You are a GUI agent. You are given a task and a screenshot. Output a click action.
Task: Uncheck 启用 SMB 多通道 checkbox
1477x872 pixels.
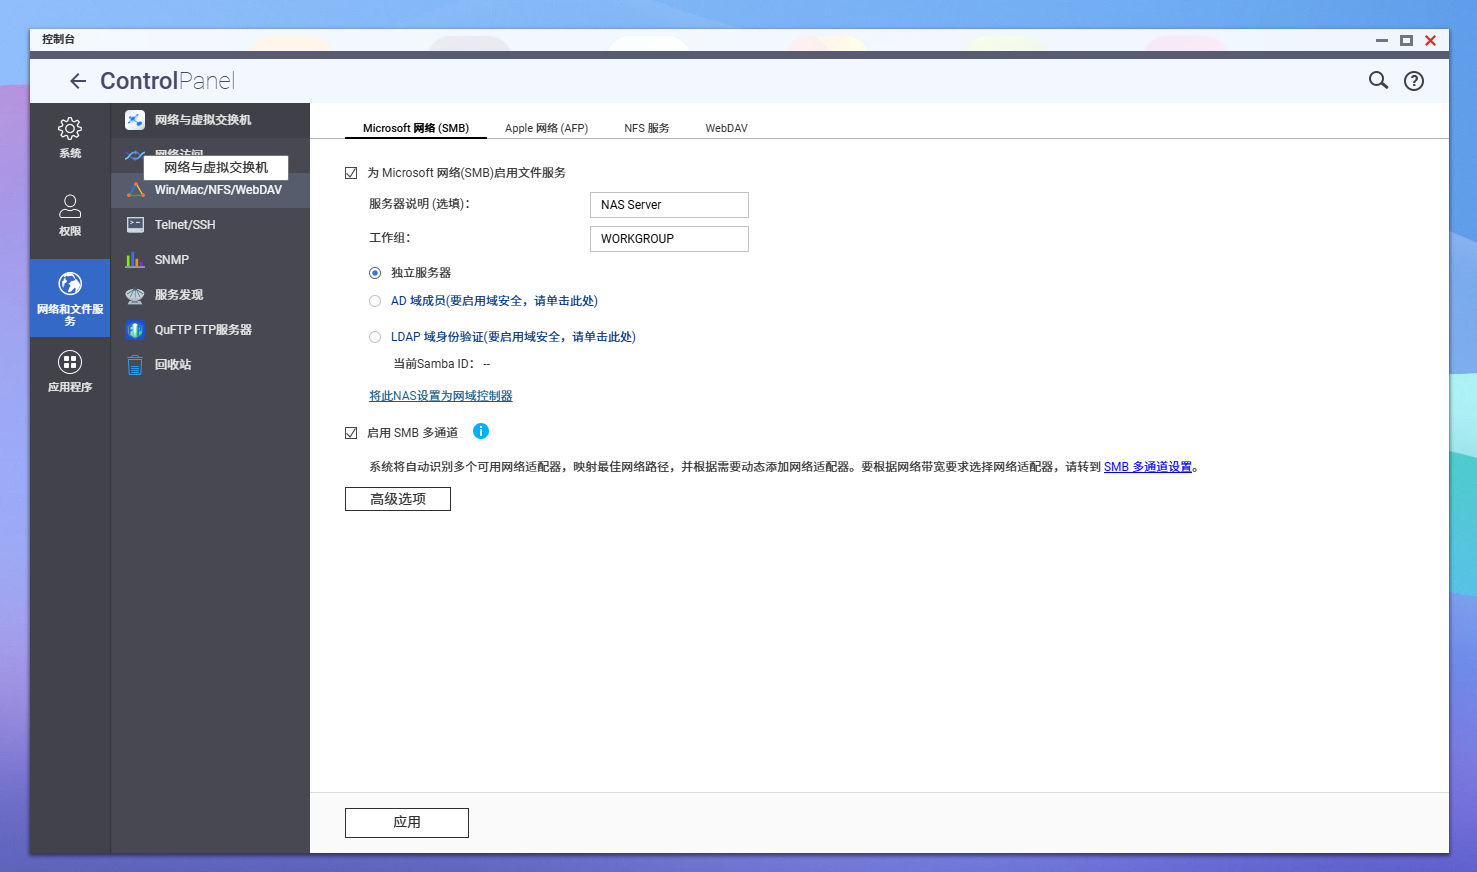coord(351,433)
